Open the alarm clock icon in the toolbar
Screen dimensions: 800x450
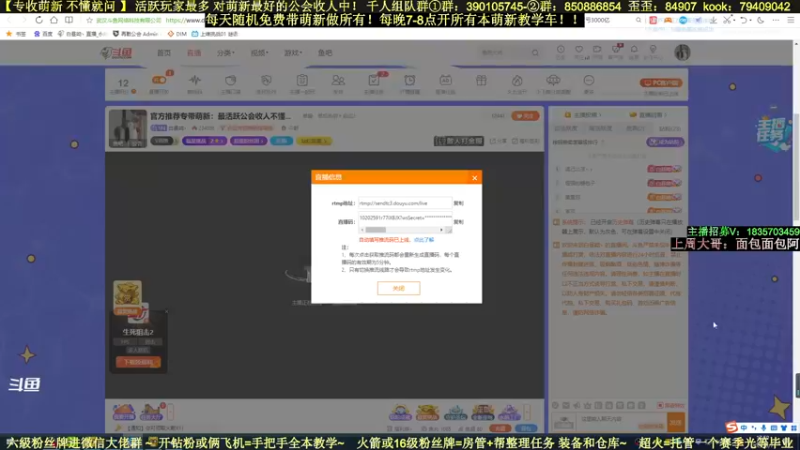pos(410,83)
